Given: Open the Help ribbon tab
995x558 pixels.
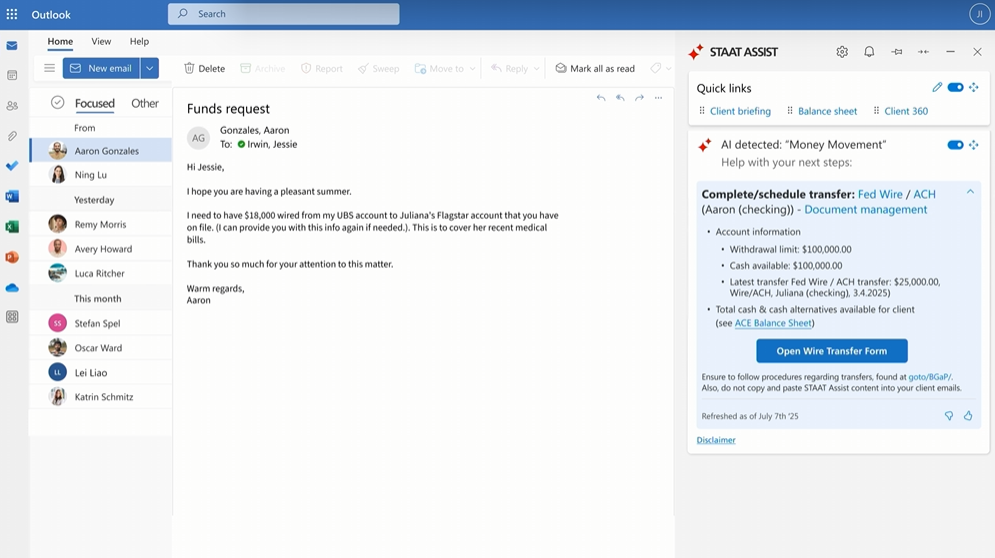Looking at the screenshot, I should click(139, 41).
